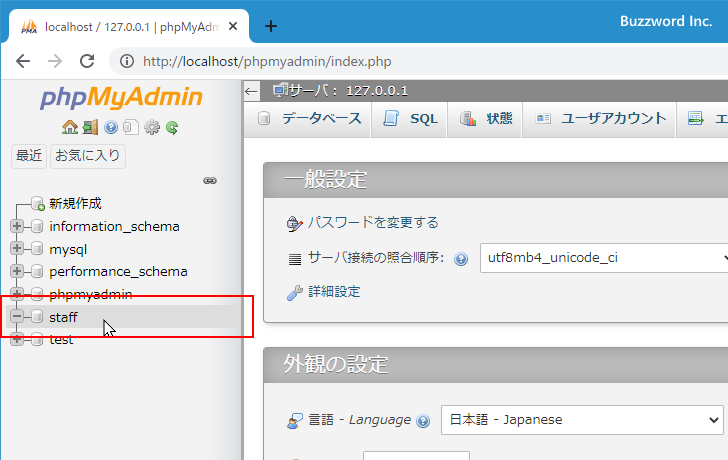Click the new database icon beside 新規作成
Screen dimensions: 728x460
pyautogui.click(x=38, y=203)
